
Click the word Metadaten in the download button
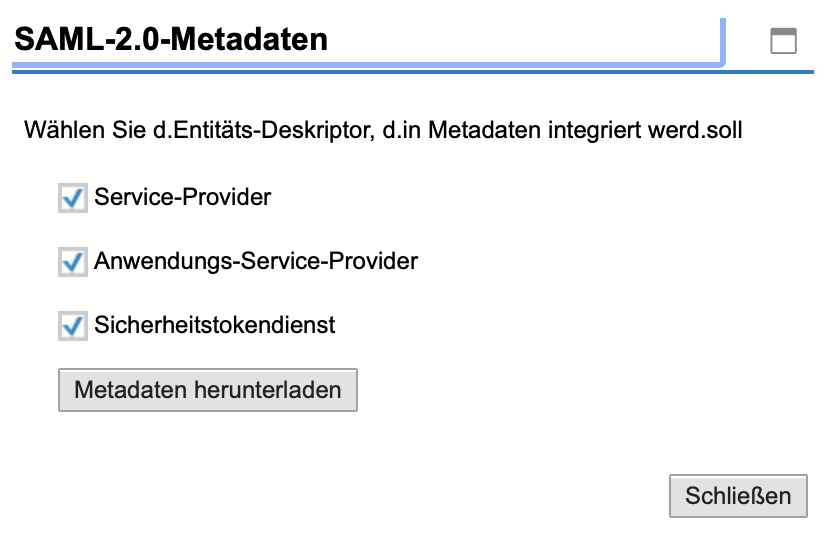click(131, 390)
